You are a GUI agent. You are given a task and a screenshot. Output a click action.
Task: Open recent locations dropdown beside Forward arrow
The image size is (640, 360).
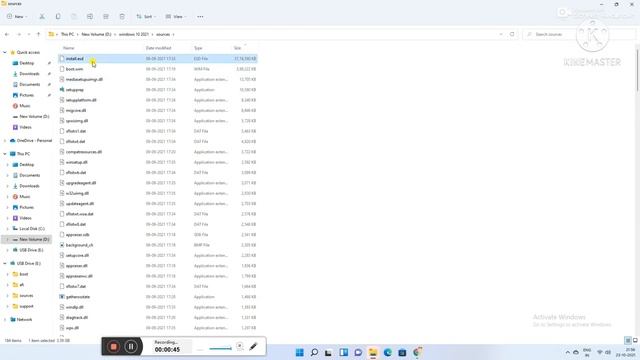(x=29, y=34)
